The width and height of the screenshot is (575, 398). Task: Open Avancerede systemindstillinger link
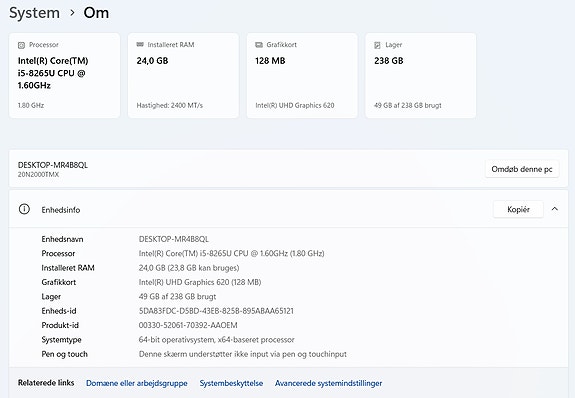click(x=329, y=383)
